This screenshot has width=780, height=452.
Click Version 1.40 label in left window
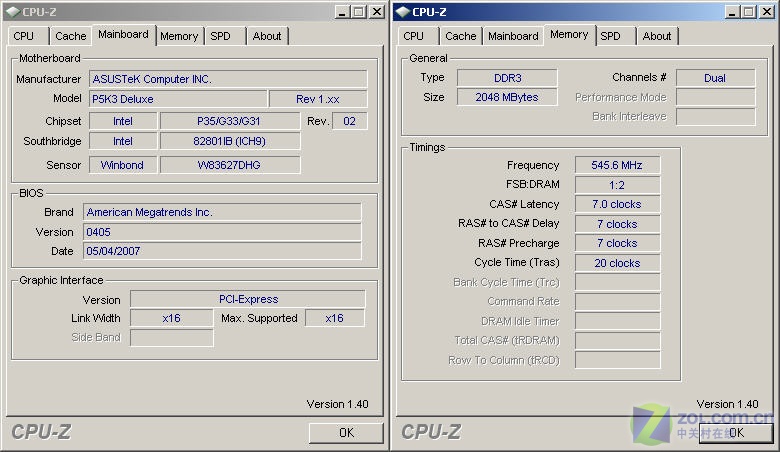337,404
